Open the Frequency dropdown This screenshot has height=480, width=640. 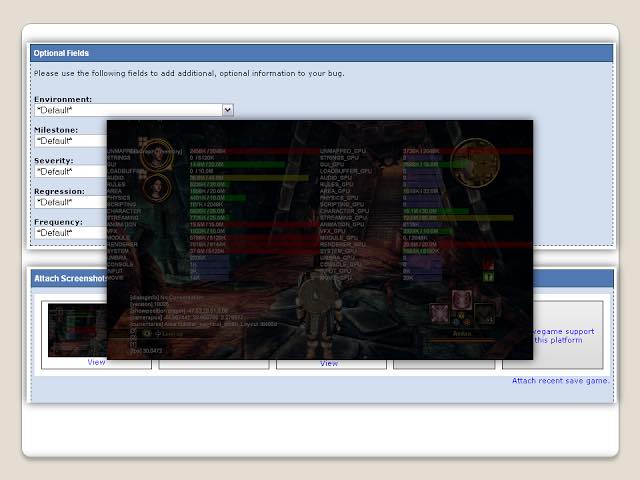click(x=70, y=233)
